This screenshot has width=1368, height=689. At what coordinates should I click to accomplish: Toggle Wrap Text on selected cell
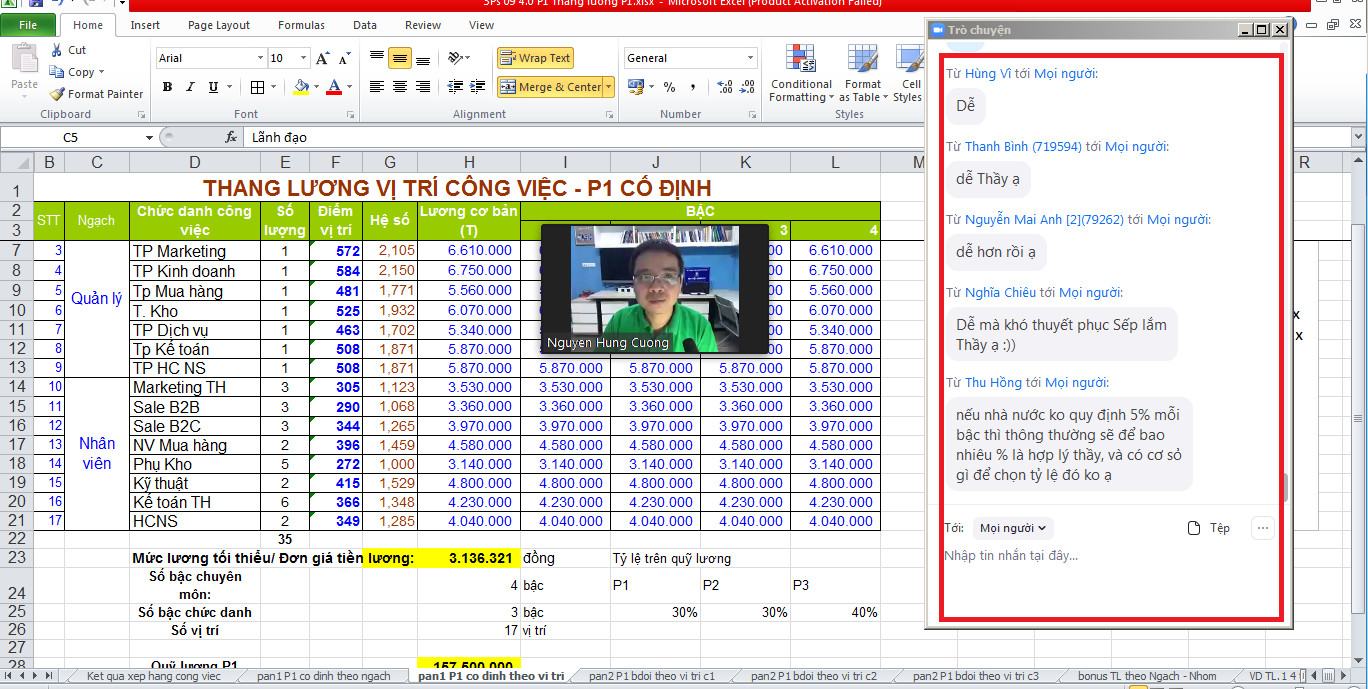pyautogui.click(x=535, y=58)
